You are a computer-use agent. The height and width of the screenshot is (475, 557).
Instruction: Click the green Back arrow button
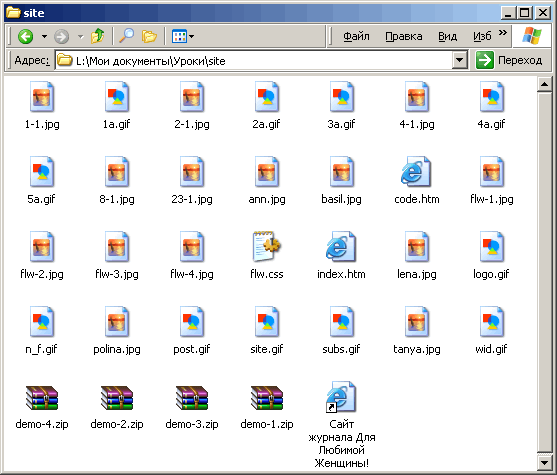tap(26, 36)
